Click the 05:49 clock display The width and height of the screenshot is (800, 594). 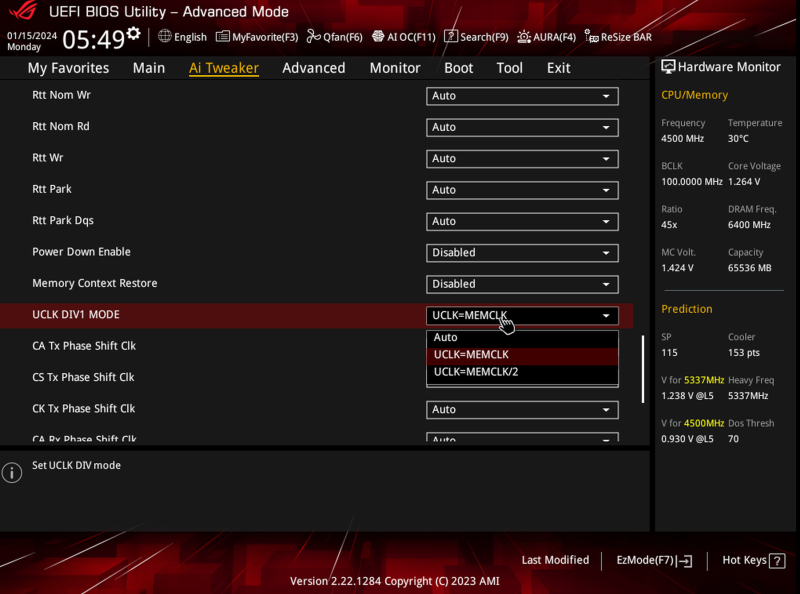pyautogui.click(x=93, y=39)
